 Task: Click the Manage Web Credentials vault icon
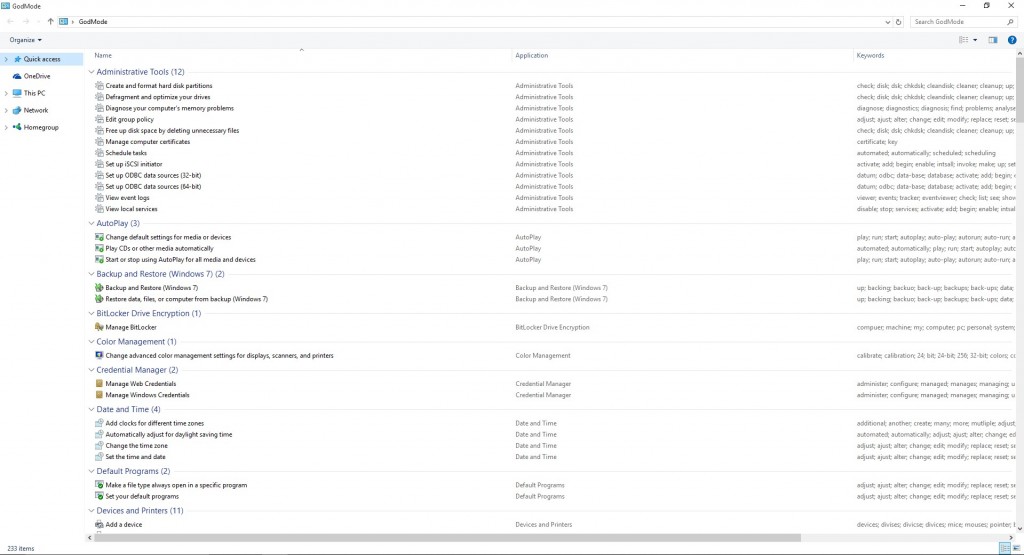(99, 384)
